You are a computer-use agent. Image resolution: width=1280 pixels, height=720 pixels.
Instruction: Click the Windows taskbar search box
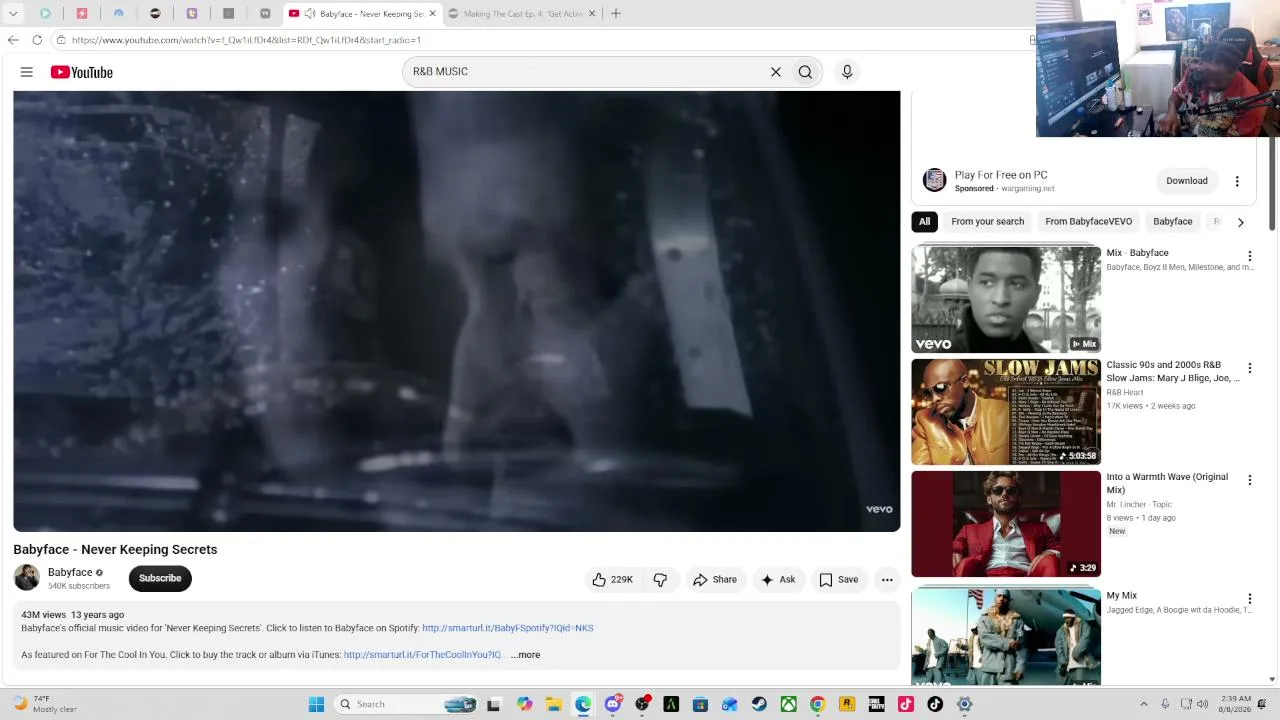(406, 704)
